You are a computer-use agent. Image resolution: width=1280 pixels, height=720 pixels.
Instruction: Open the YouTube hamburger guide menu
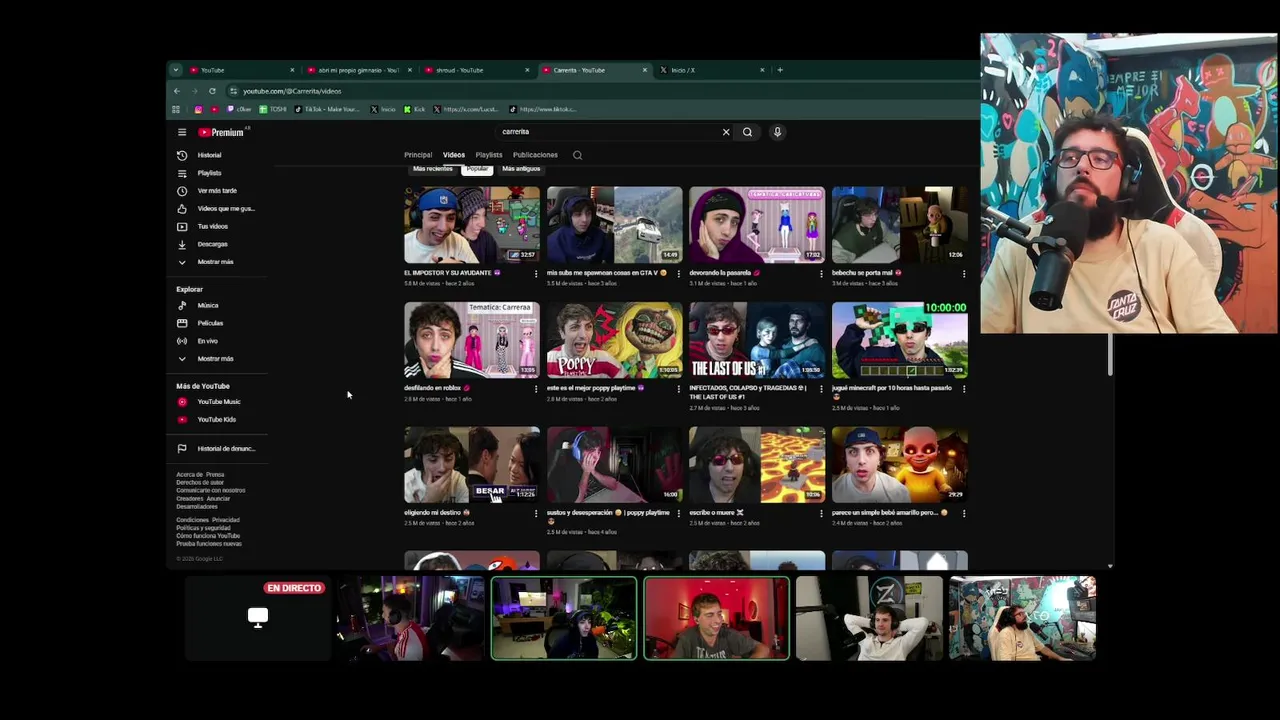[182, 132]
